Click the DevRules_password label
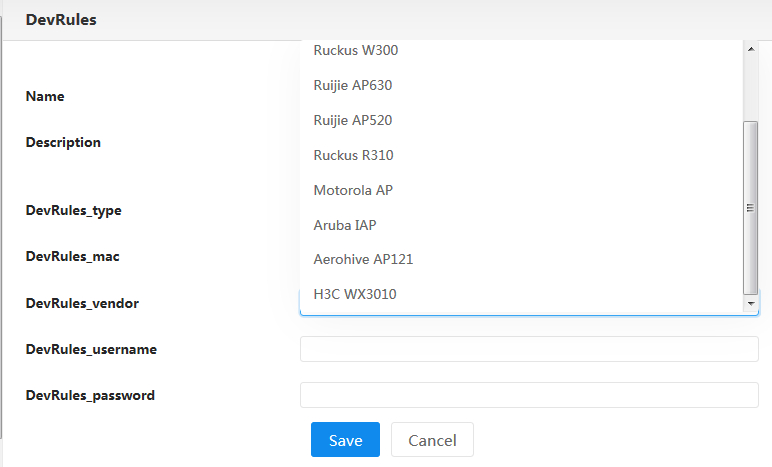 [x=90, y=396]
